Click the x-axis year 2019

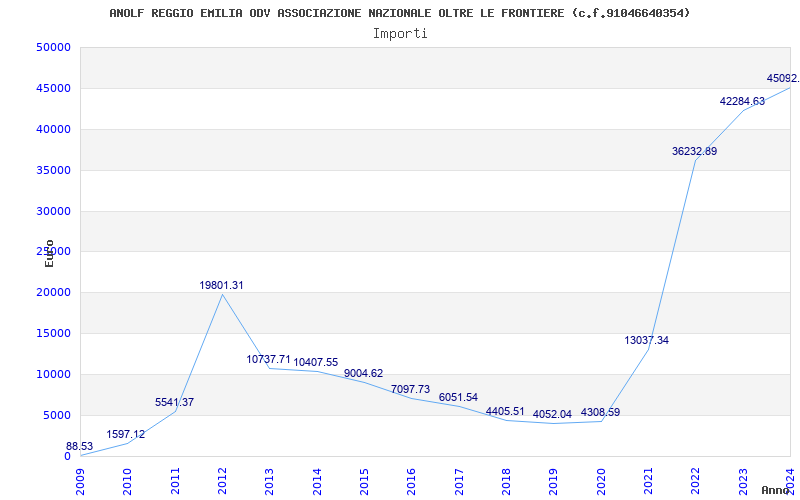point(554,482)
